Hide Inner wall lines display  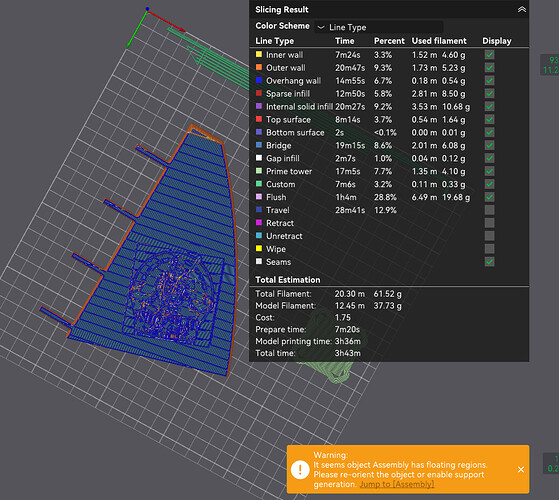[489, 55]
